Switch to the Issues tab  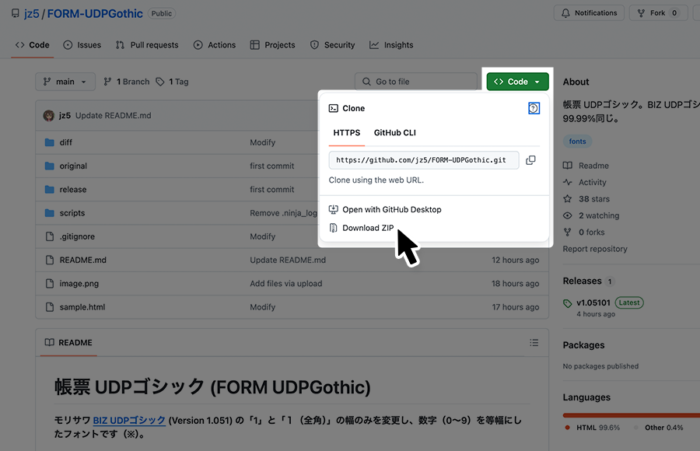pos(82,45)
